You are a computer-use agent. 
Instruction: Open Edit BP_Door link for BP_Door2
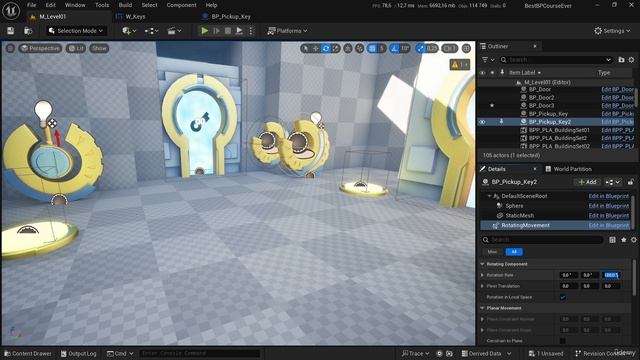point(617,98)
